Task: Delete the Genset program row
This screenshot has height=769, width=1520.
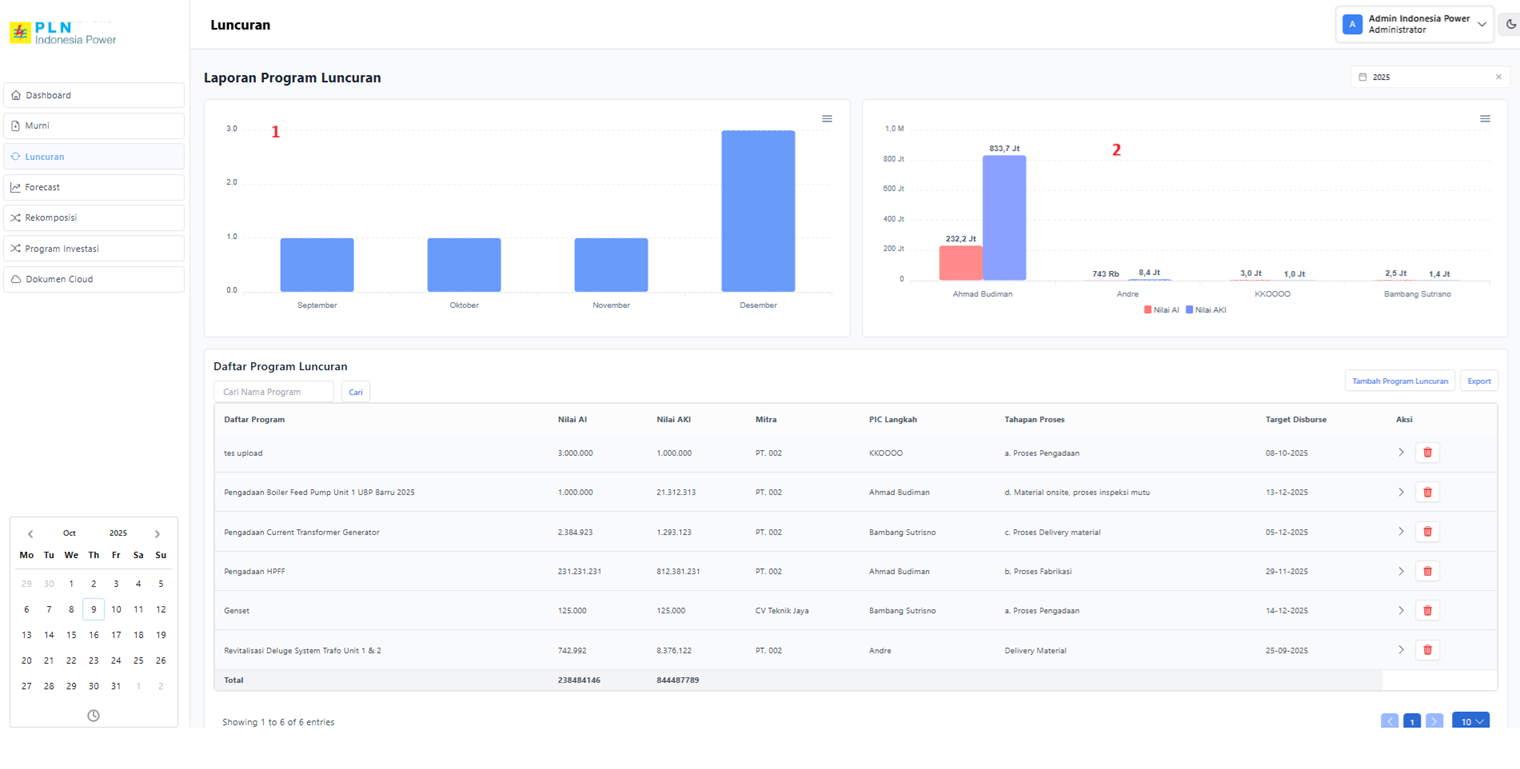Action: click(x=1427, y=610)
